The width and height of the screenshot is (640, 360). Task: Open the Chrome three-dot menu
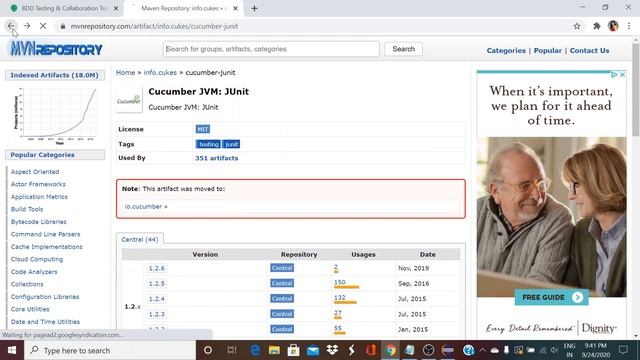(629, 26)
